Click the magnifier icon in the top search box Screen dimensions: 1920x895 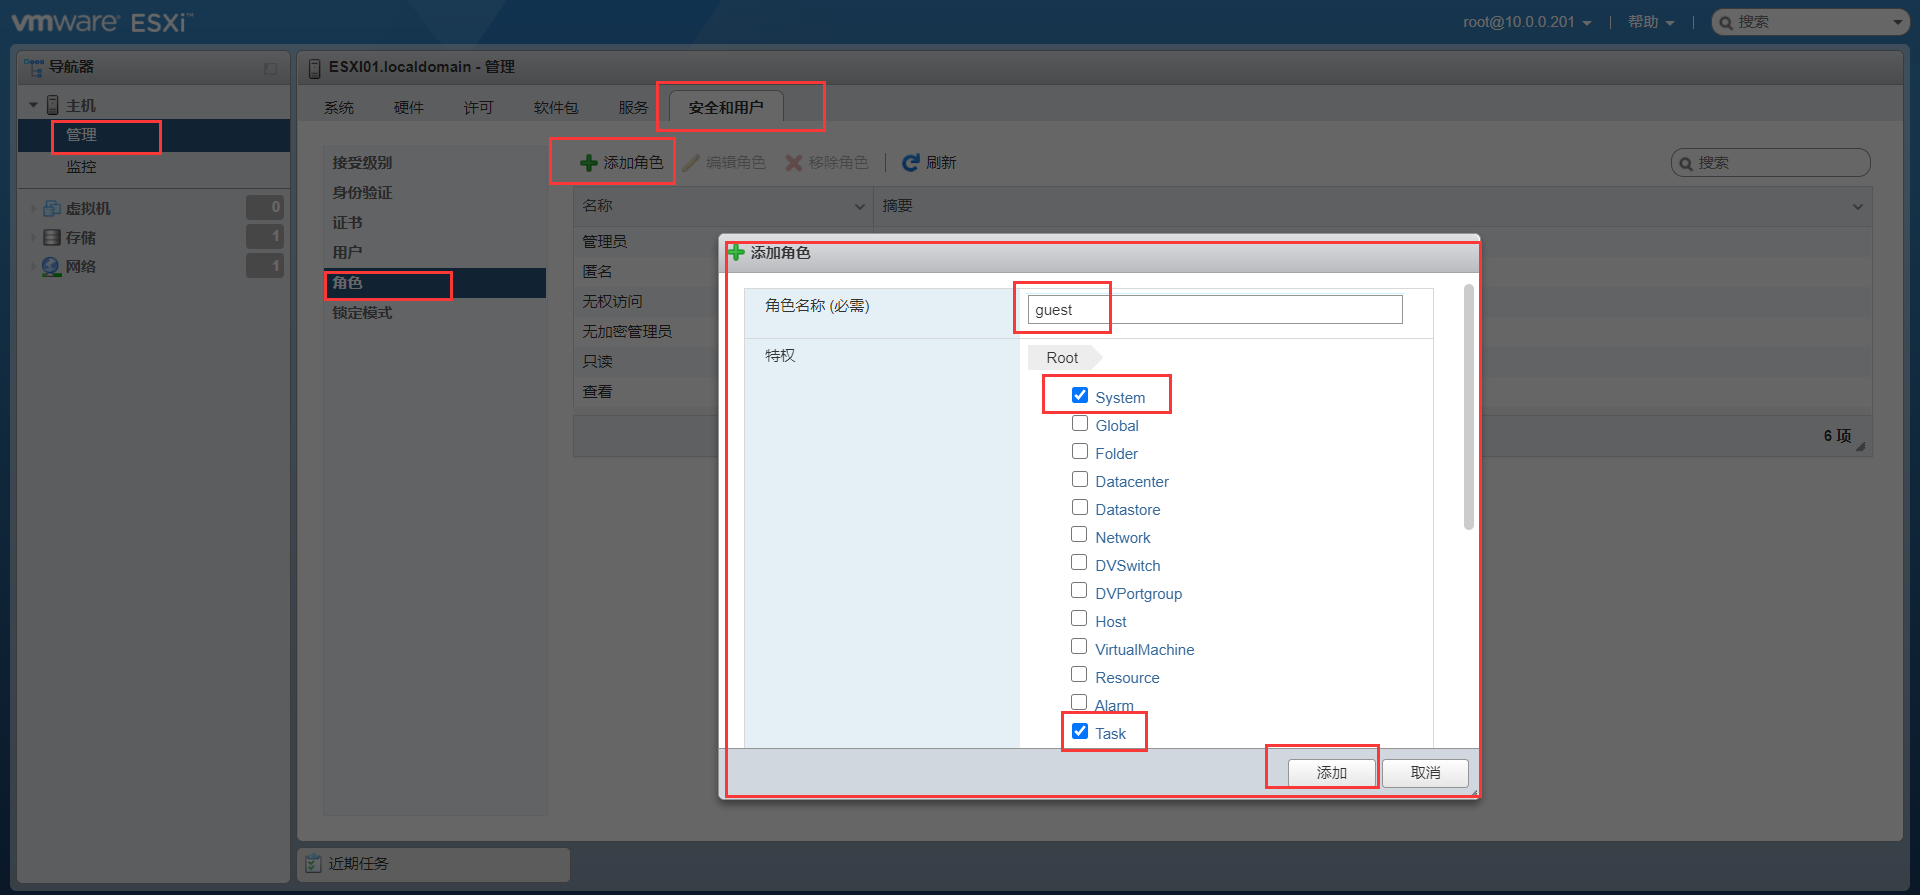coord(1726,22)
